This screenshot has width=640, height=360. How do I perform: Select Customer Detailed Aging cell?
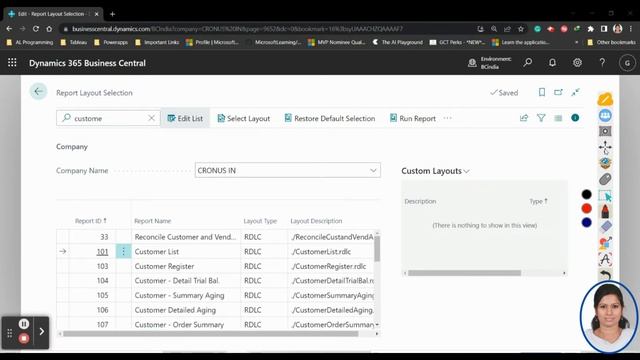click(175, 310)
